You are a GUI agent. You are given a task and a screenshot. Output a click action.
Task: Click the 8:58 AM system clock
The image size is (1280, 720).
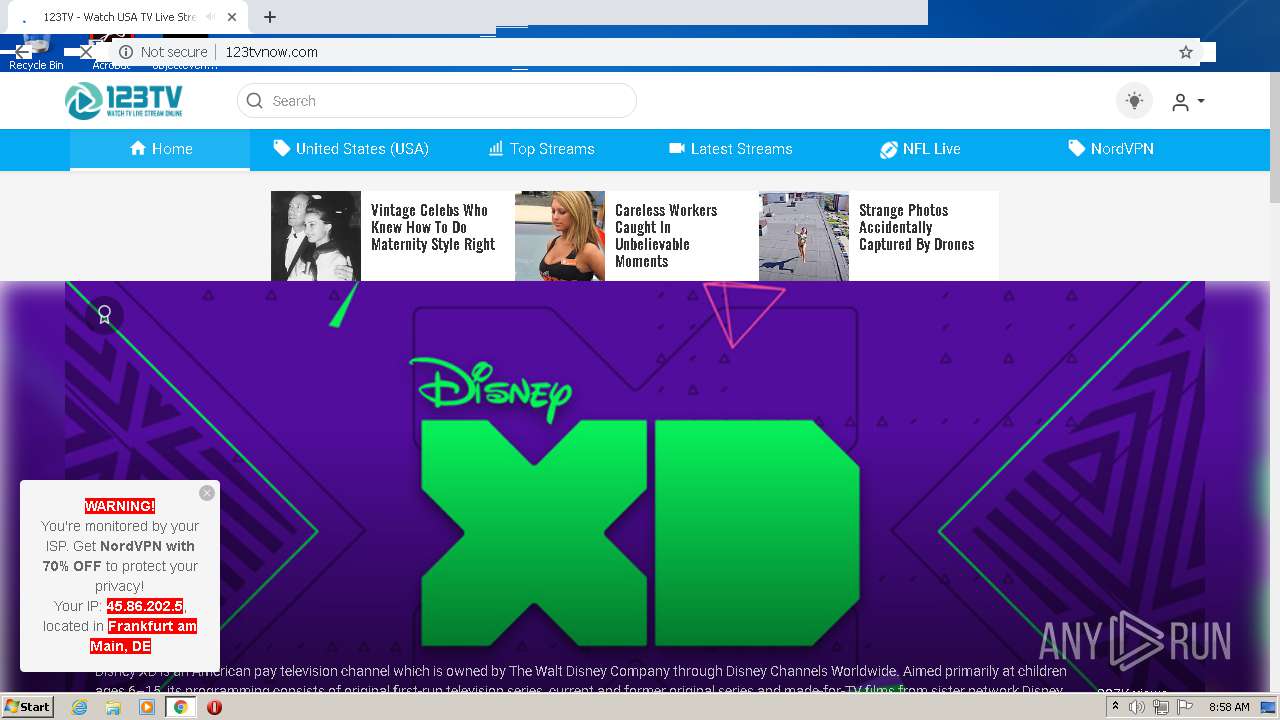[1228, 707]
